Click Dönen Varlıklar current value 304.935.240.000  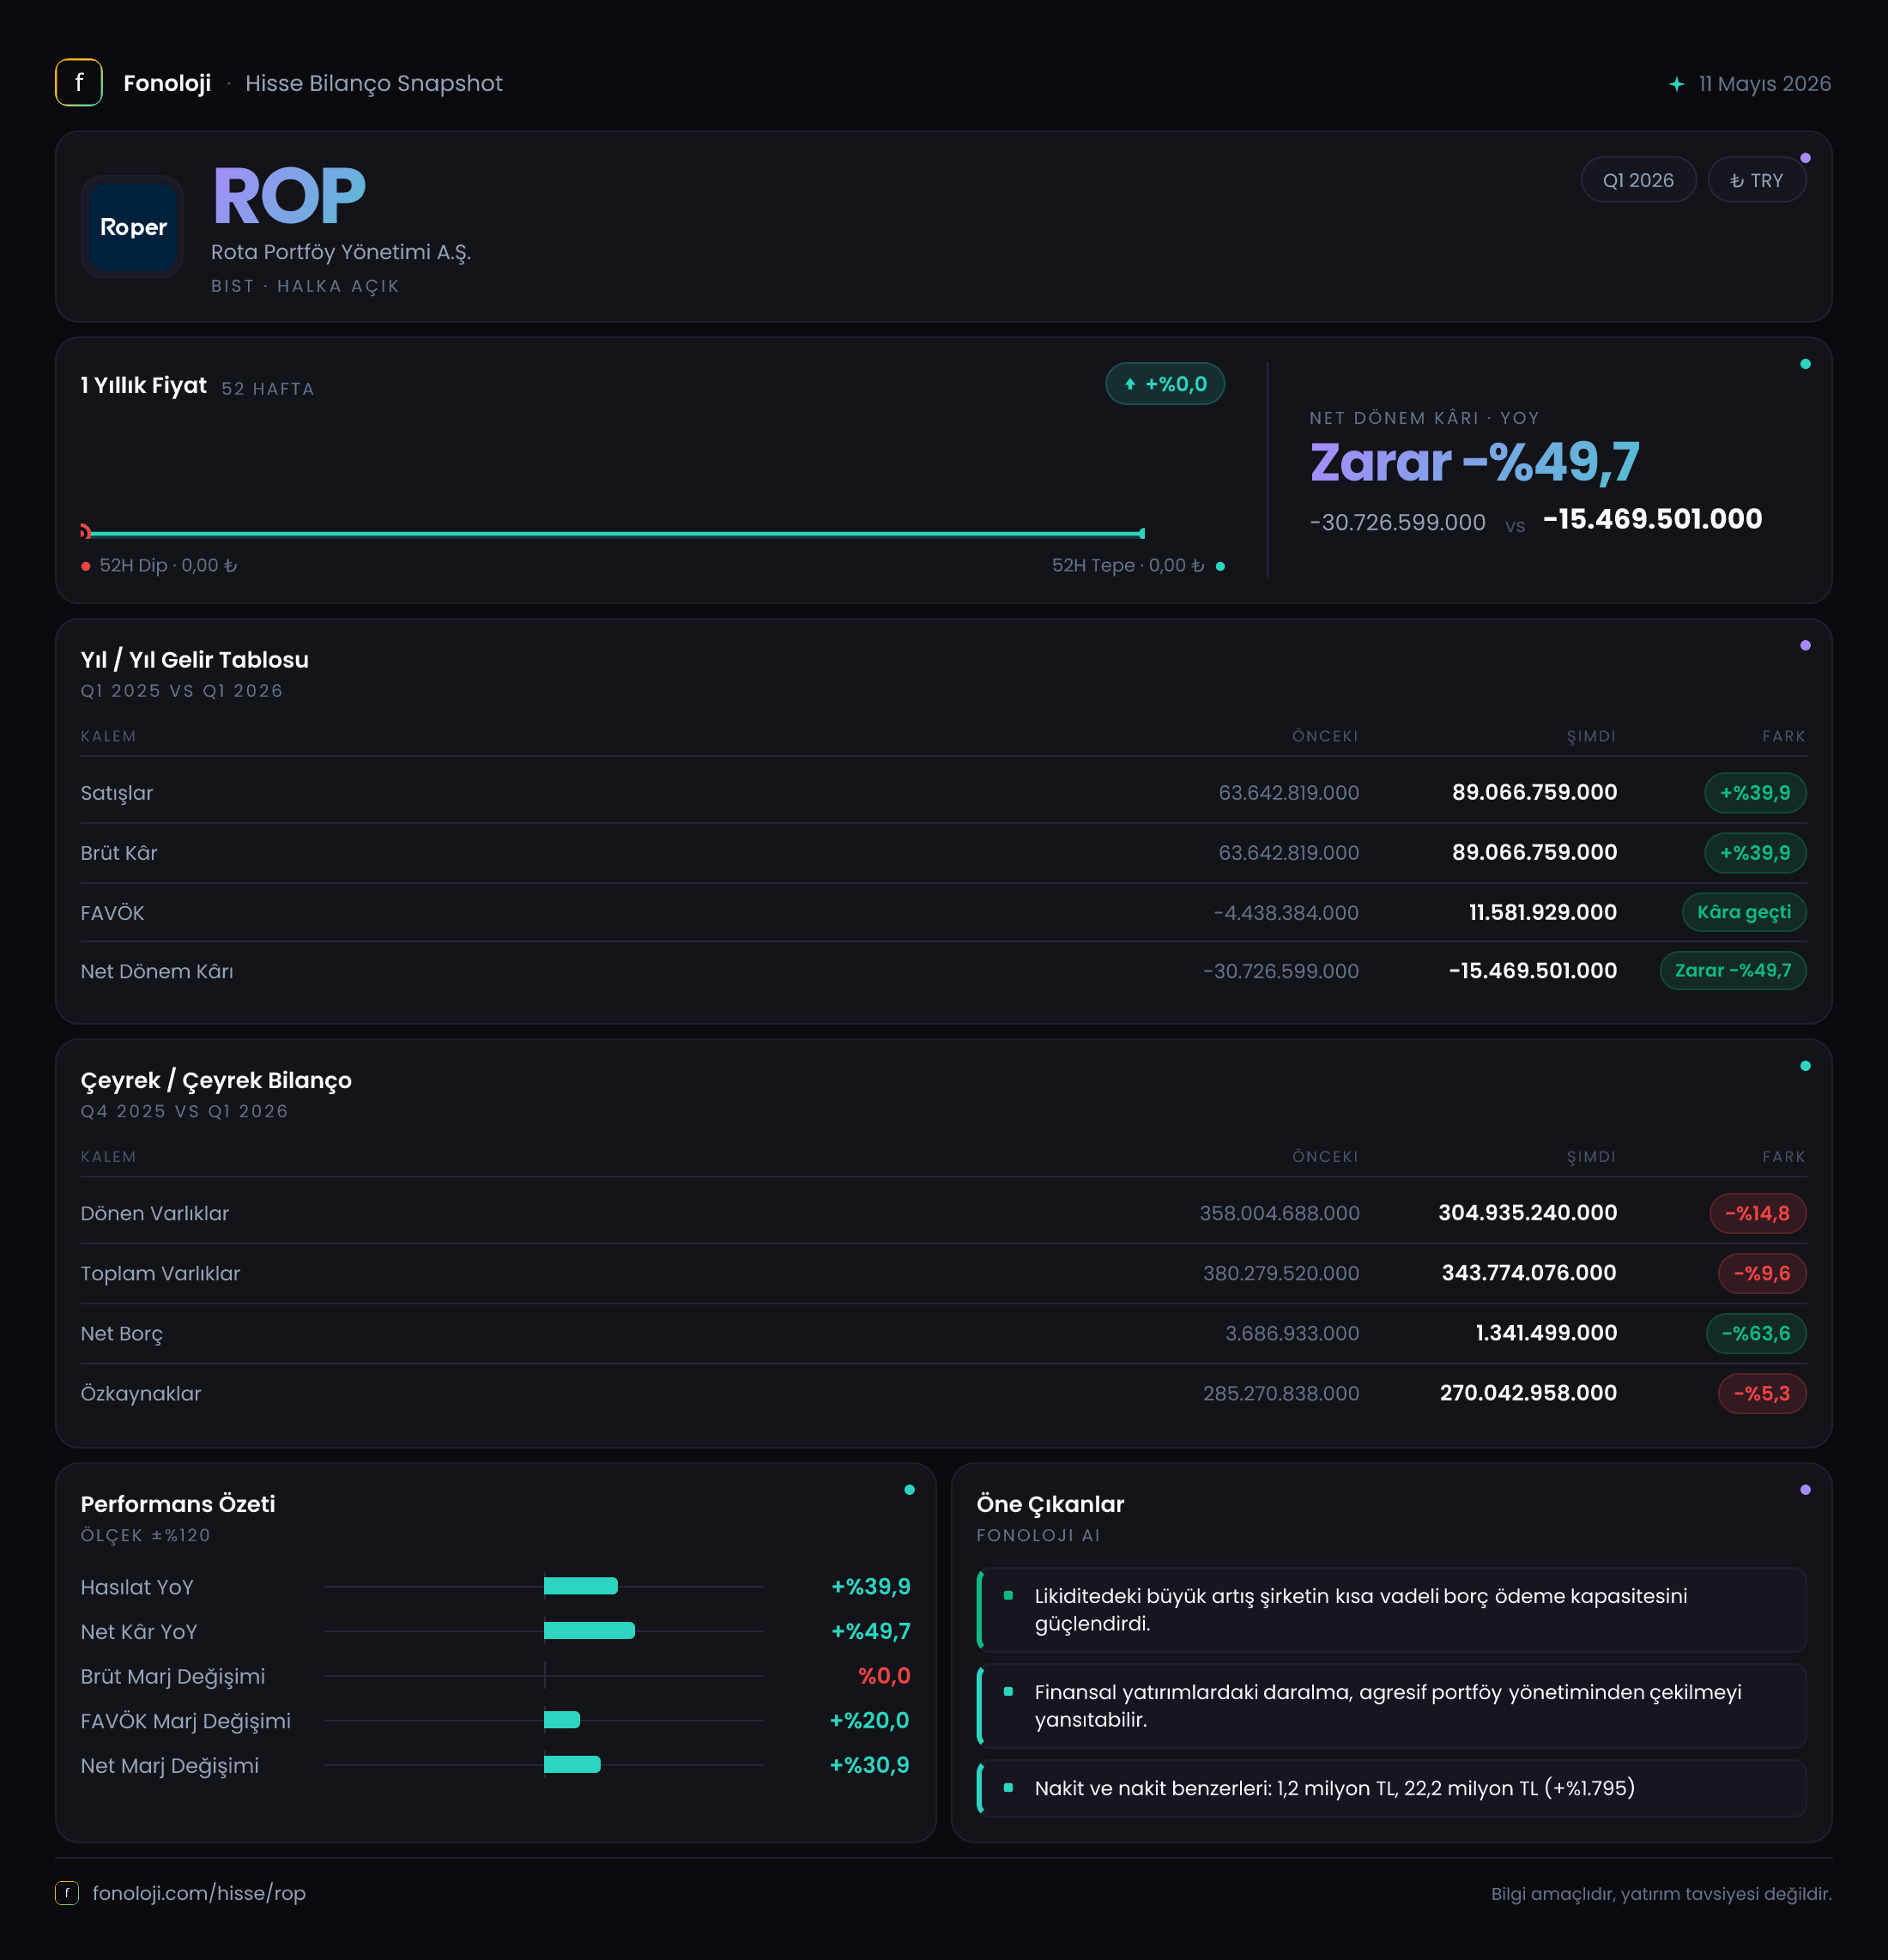tap(1528, 1213)
